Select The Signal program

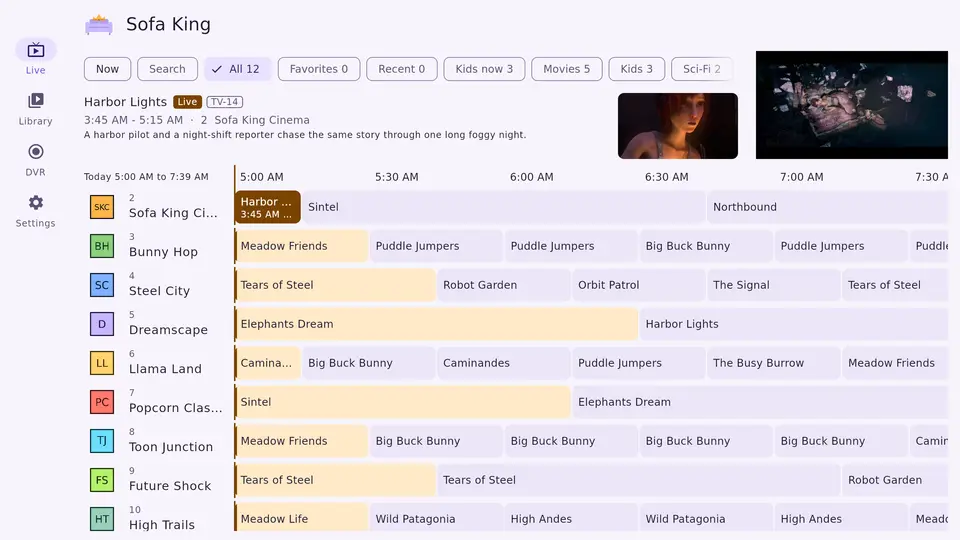[774, 285]
